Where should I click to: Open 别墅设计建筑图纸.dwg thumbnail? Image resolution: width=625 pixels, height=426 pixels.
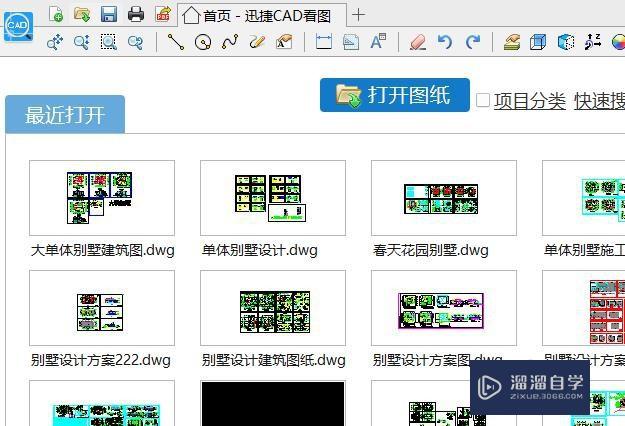(273, 308)
